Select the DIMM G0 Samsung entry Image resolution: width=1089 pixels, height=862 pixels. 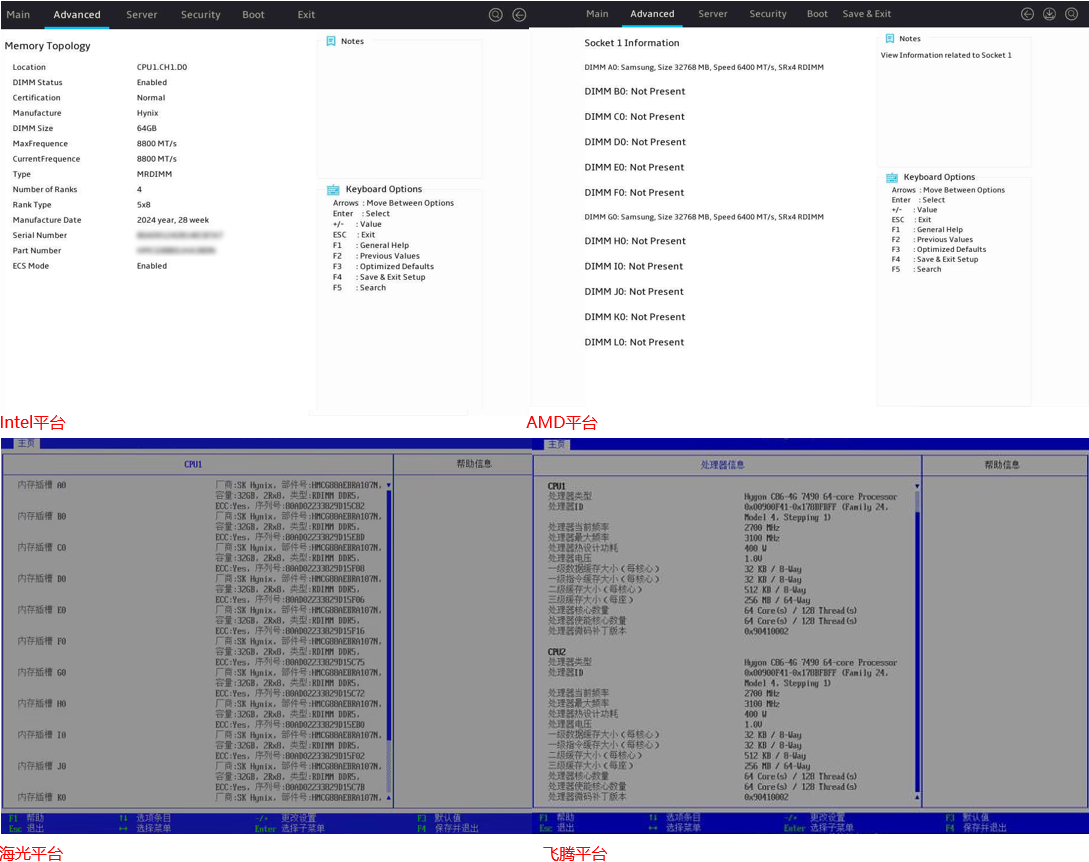pyautogui.click(x=703, y=217)
